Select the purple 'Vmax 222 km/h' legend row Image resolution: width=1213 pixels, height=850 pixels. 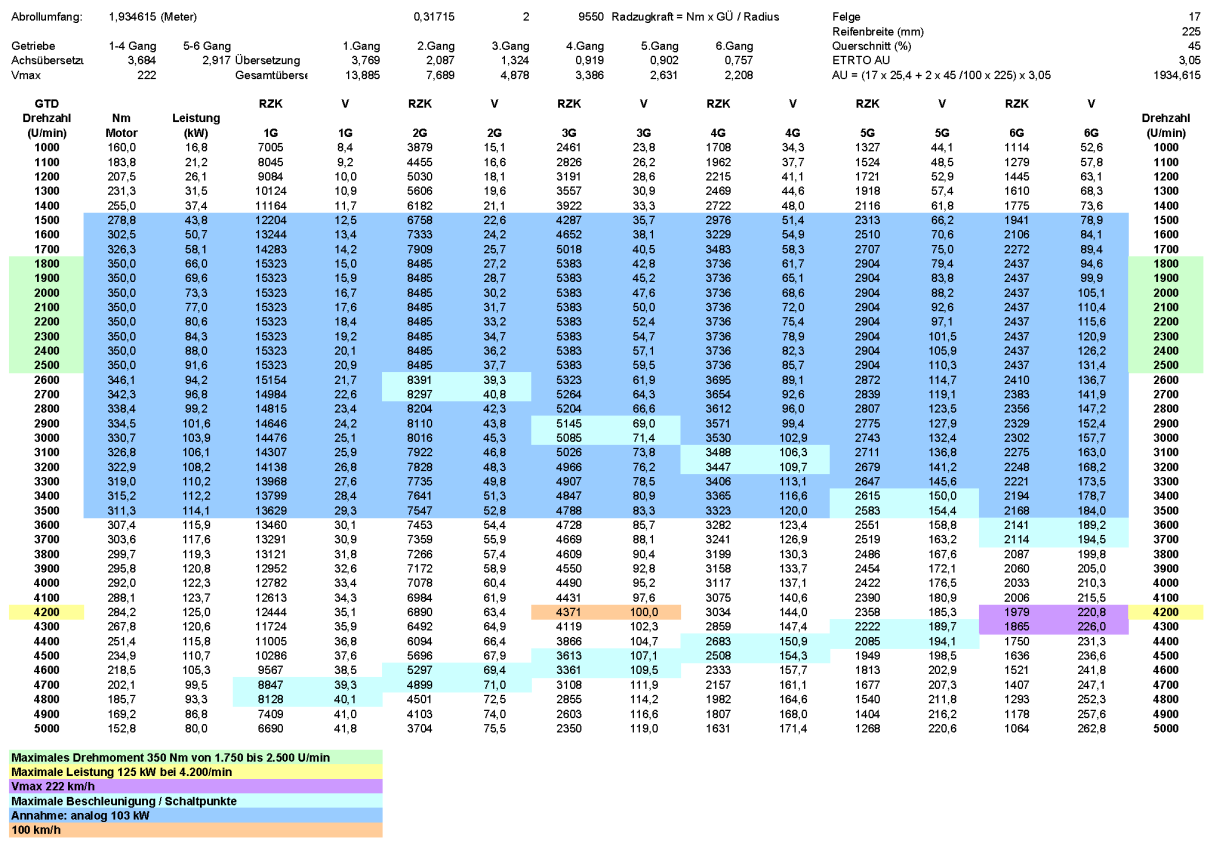click(196, 786)
